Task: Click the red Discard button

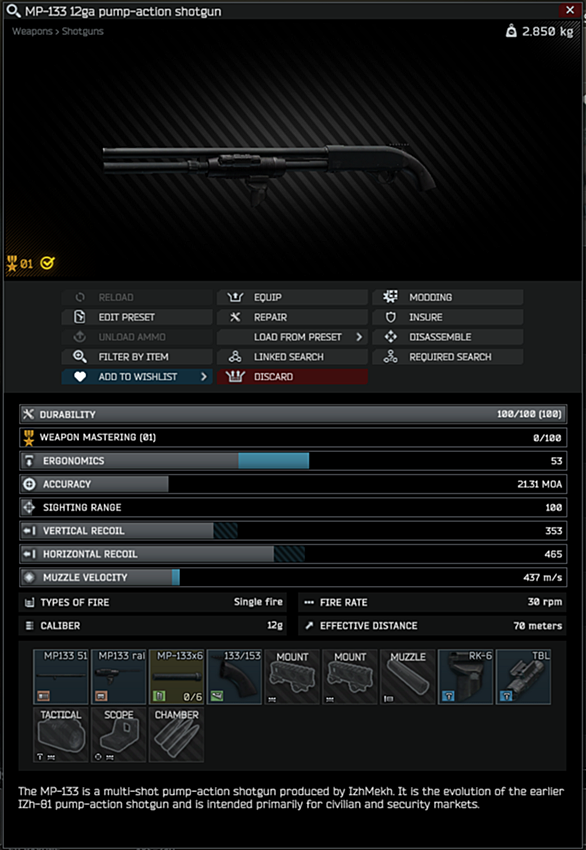Action: (x=292, y=377)
